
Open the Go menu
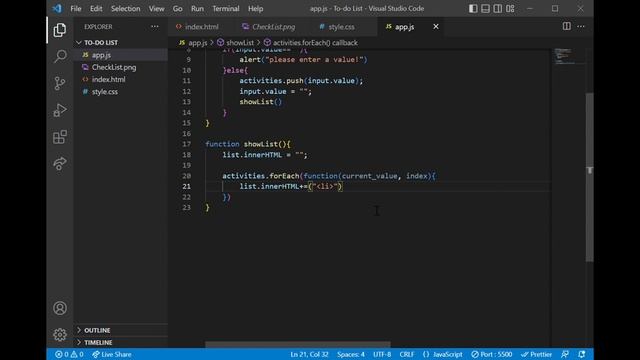(x=177, y=9)
